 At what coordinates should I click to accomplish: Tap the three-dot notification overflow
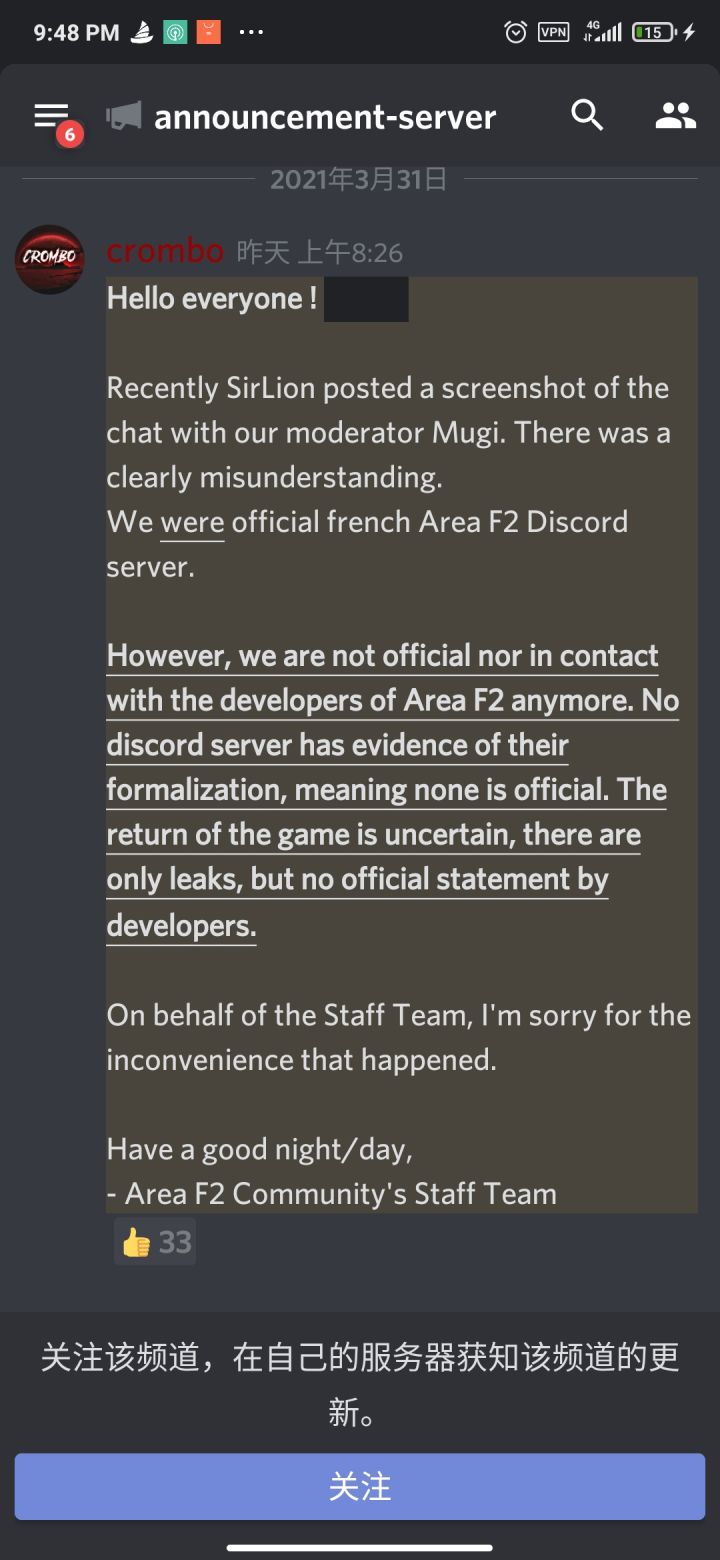(251, 32)
